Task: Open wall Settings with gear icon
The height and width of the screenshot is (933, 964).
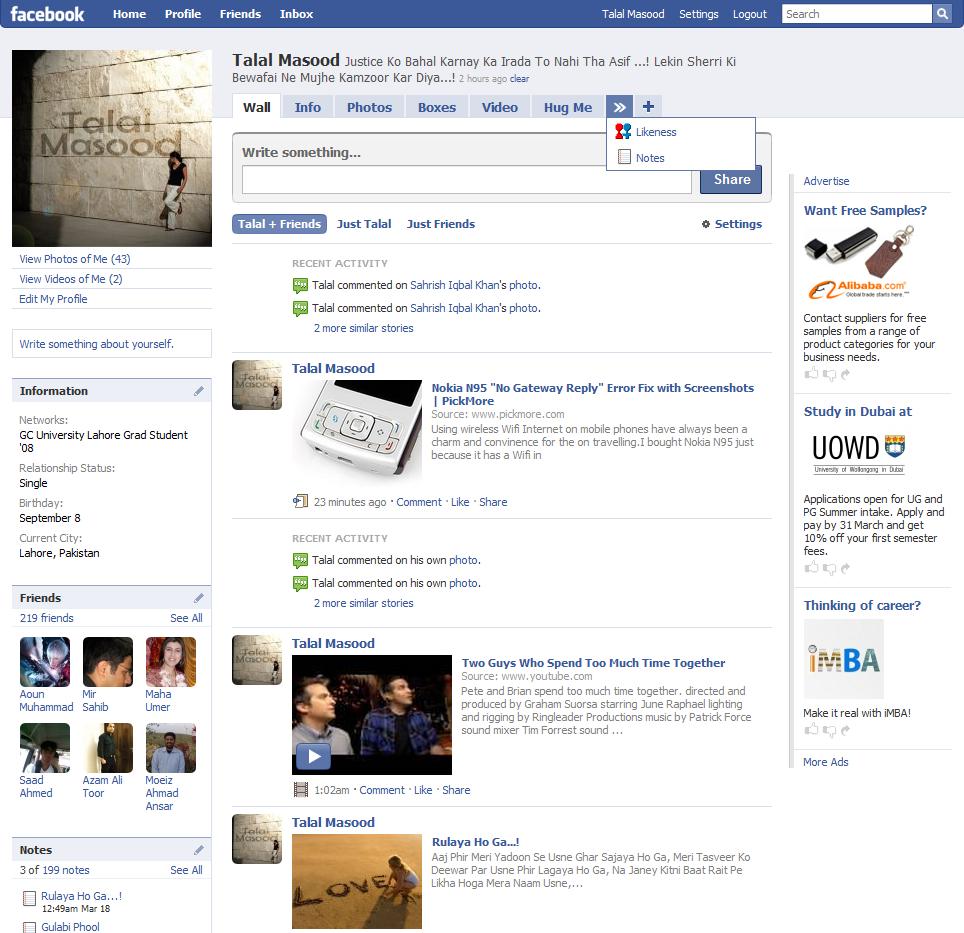Action: click(732, 224)
